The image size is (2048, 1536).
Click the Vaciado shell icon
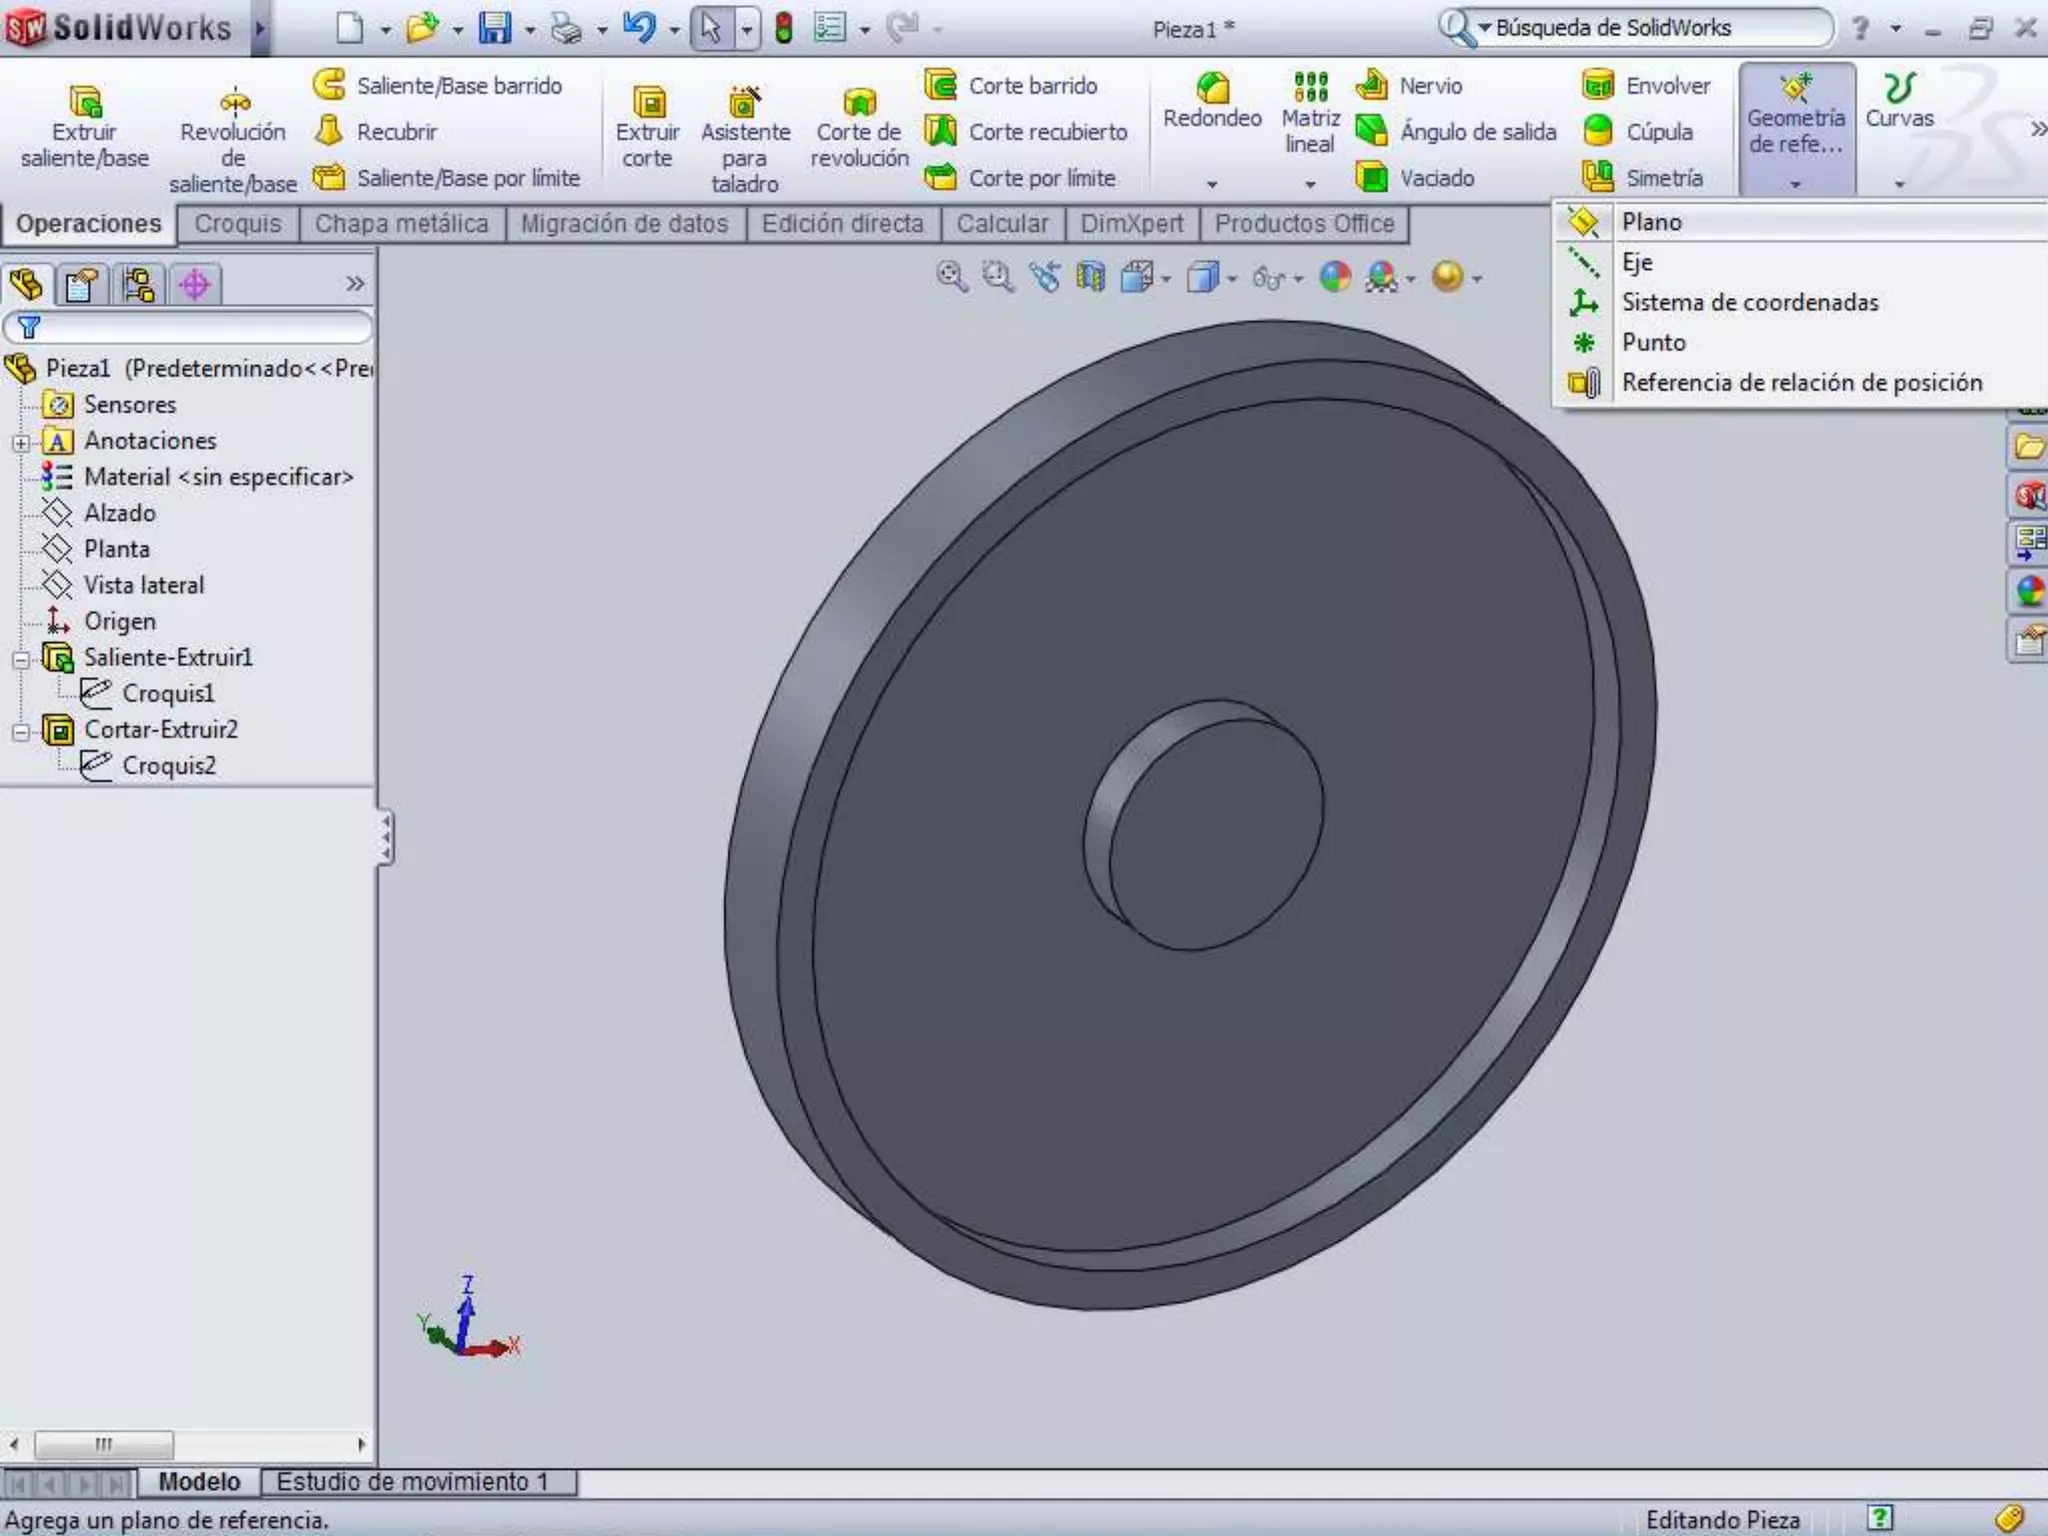pos(1372,178)
